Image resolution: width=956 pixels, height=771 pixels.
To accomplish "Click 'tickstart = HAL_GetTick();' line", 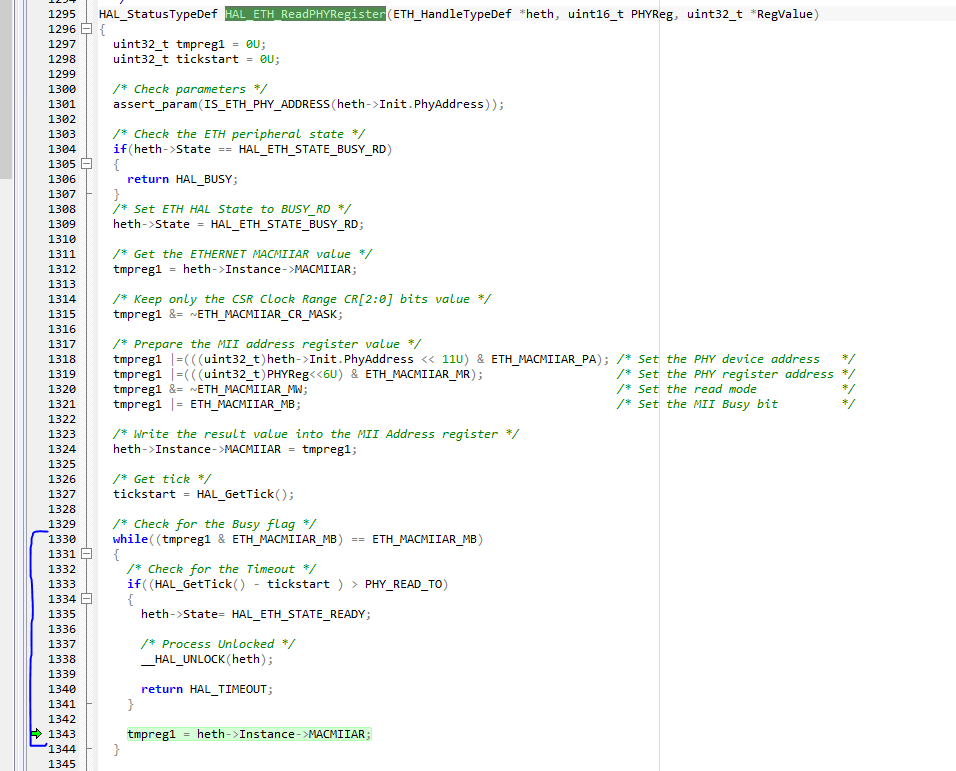I will [204, 494].
